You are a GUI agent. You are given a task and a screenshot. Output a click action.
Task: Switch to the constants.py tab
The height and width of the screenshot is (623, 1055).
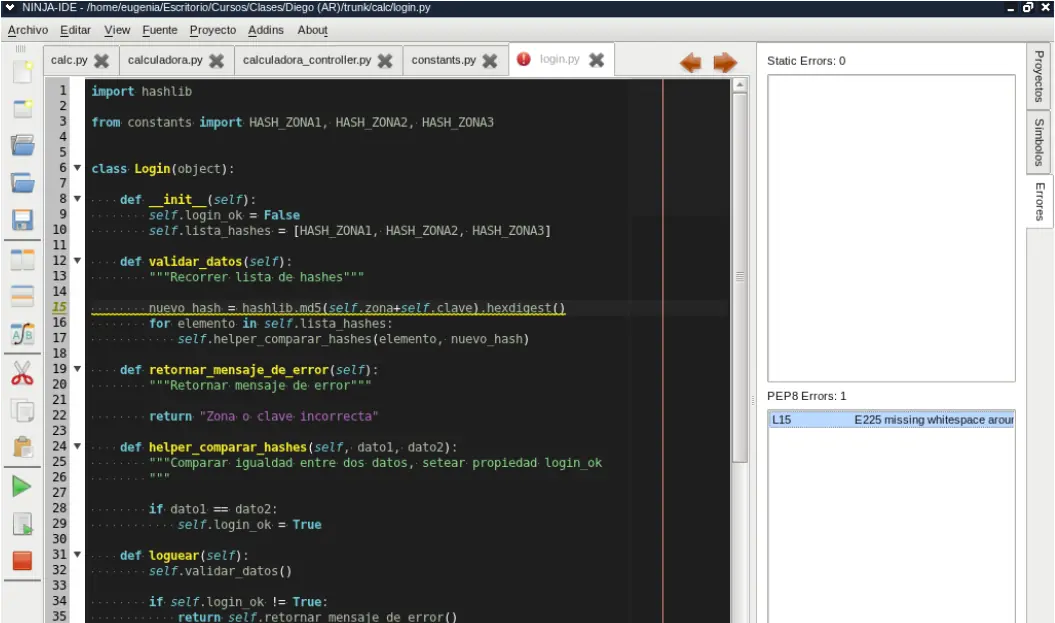click(x=443, y=60)
